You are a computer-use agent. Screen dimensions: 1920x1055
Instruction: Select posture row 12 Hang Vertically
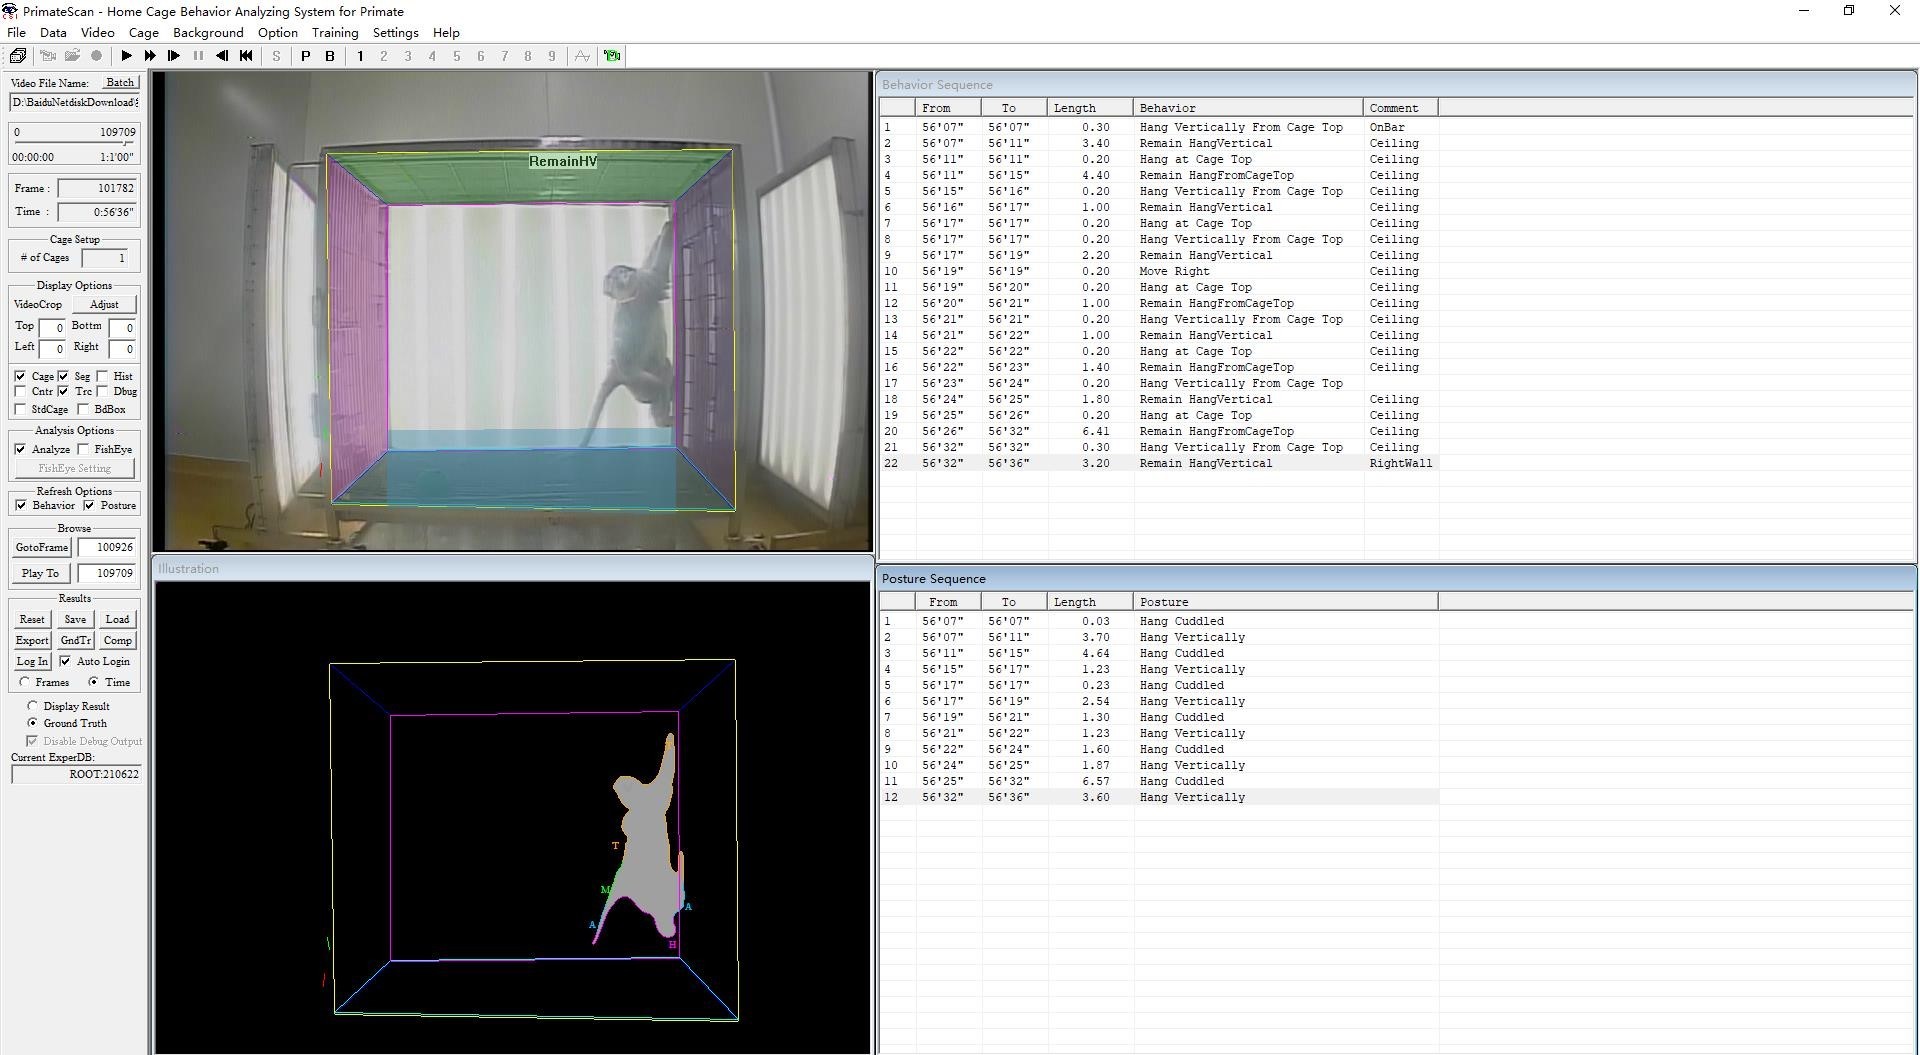click(1159, 797)
